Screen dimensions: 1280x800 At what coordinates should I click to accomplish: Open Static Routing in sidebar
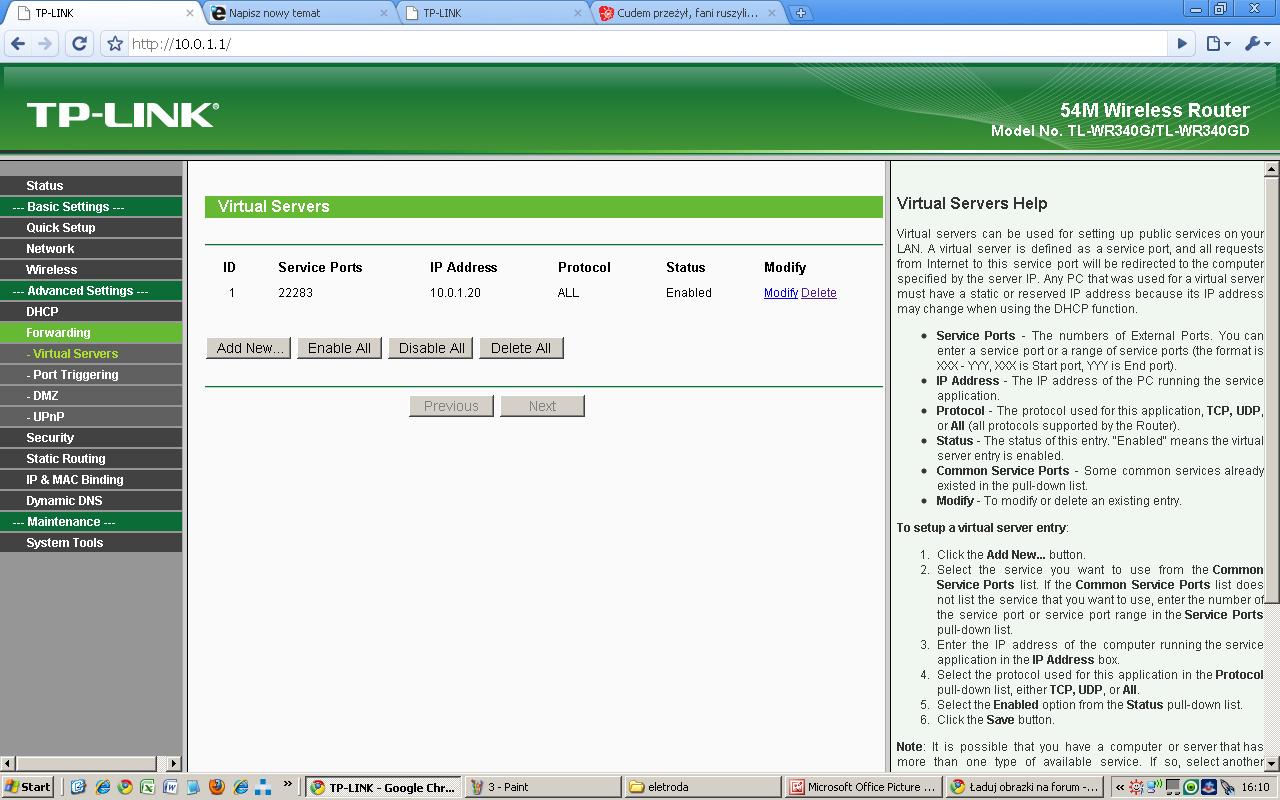click(x=91, y=458)
